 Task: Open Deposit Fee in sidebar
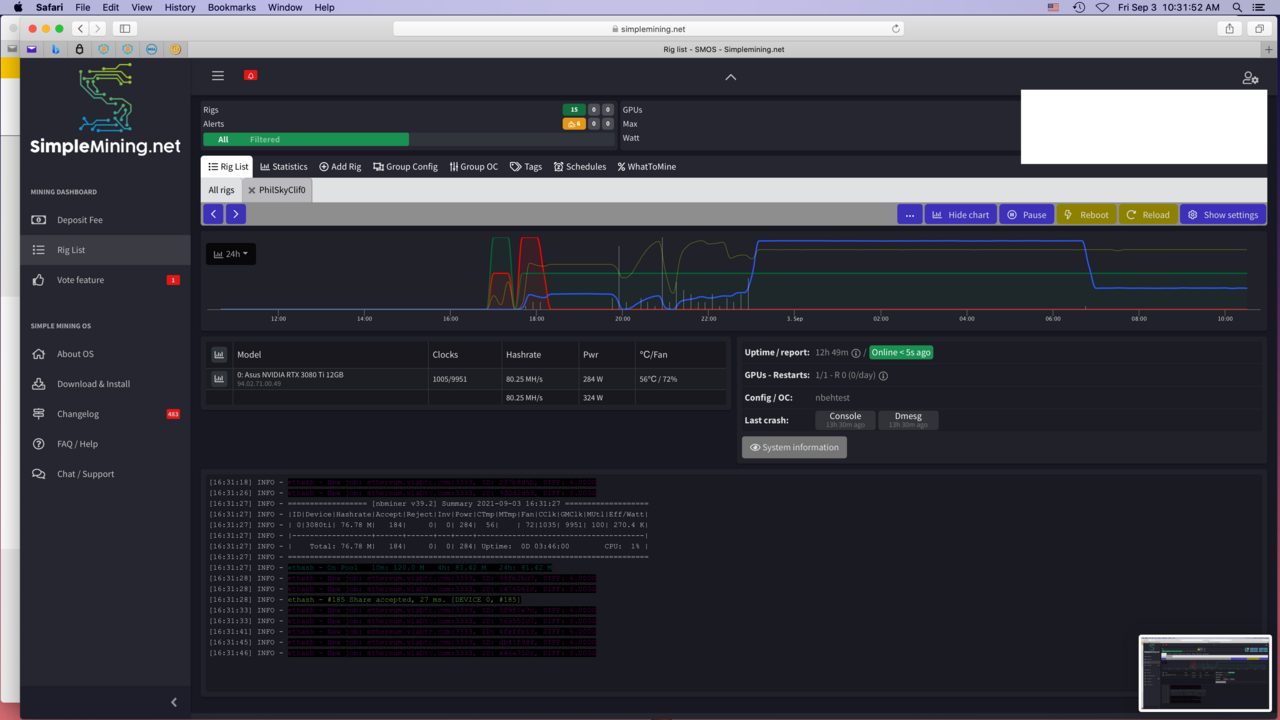point(105,220)
